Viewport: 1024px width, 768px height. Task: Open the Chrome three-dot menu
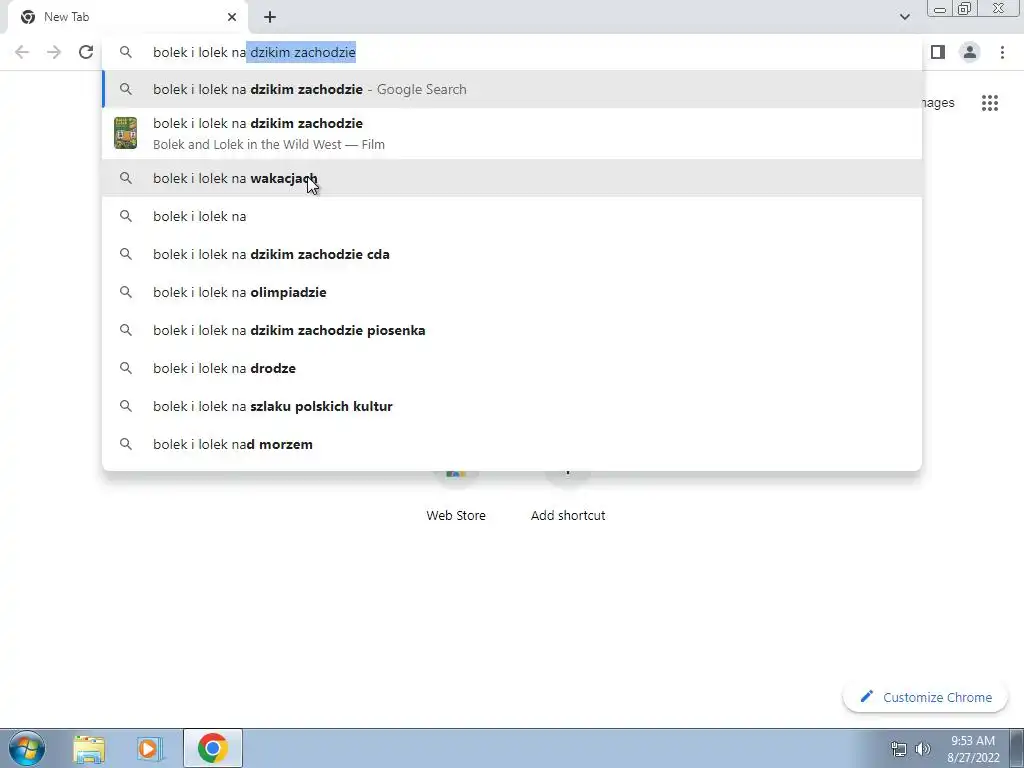click(x=1002, y=52)
